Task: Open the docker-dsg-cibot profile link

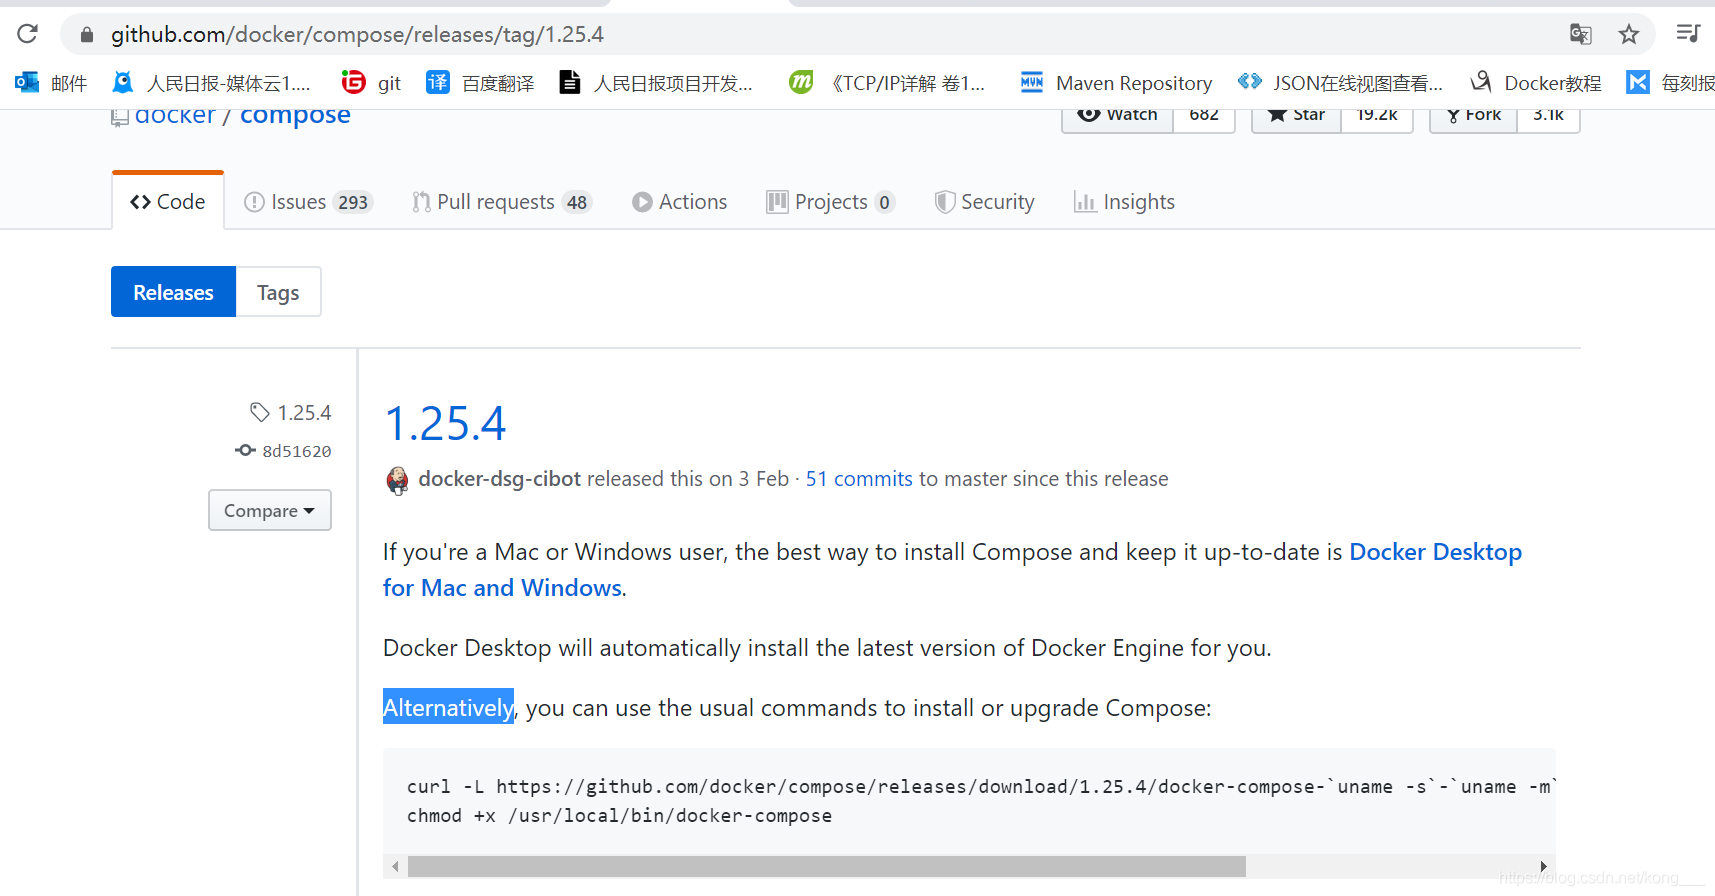Action: tap(499, 479)
